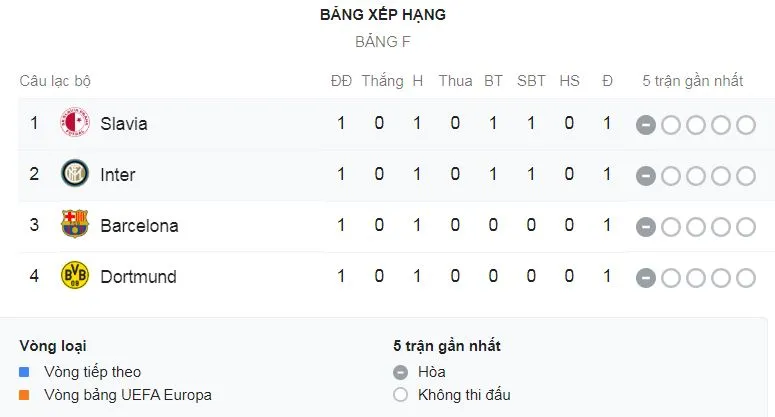Click the Dortmund club crest icon
Image resolution: width=775 pixels, height=417 pixels.
pos(75,276)
